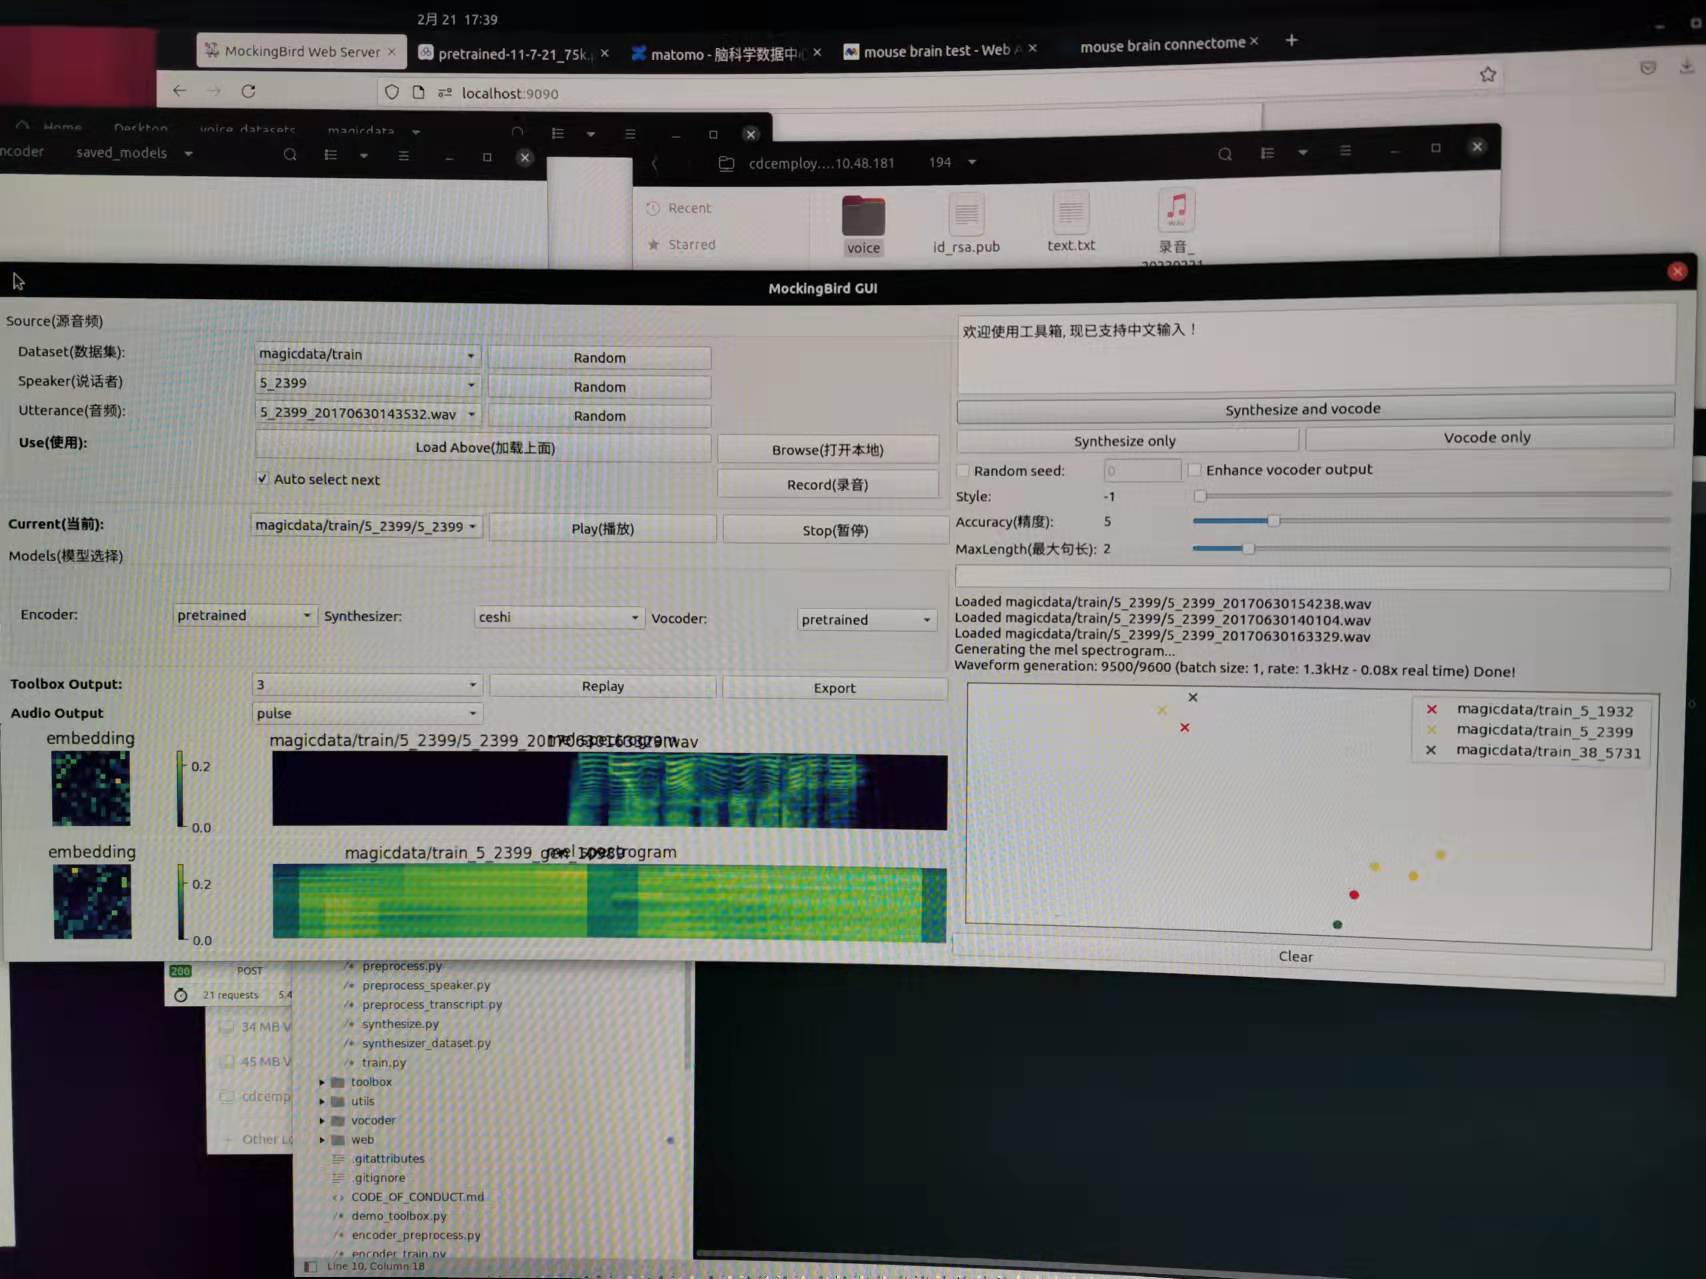Open the Toolbox Output dropdown
The image size is (1706, 1279).
368,685
